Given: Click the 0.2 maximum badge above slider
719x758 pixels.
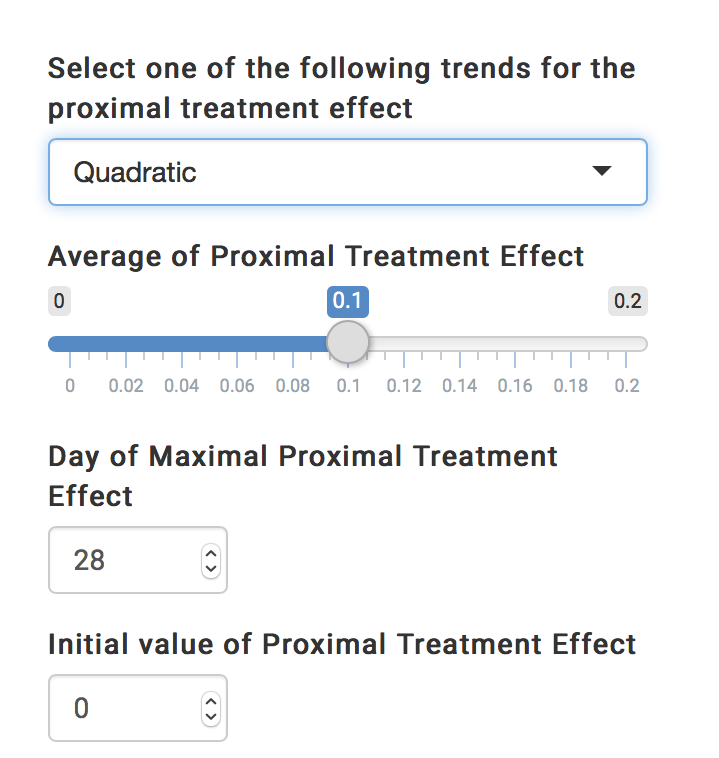Looking at the screenshot, I should tap(627, 301).
